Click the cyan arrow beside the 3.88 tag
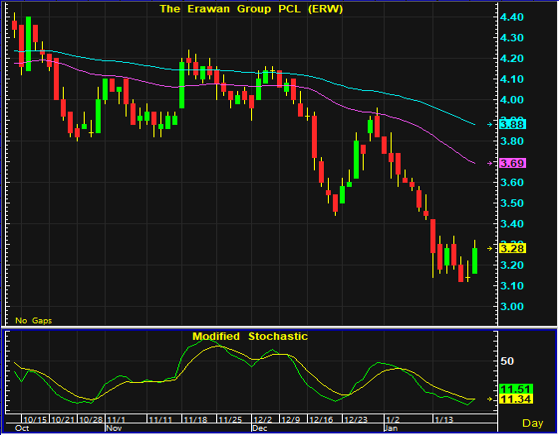This screenshot has width=559, height=435. pos(490,124)
